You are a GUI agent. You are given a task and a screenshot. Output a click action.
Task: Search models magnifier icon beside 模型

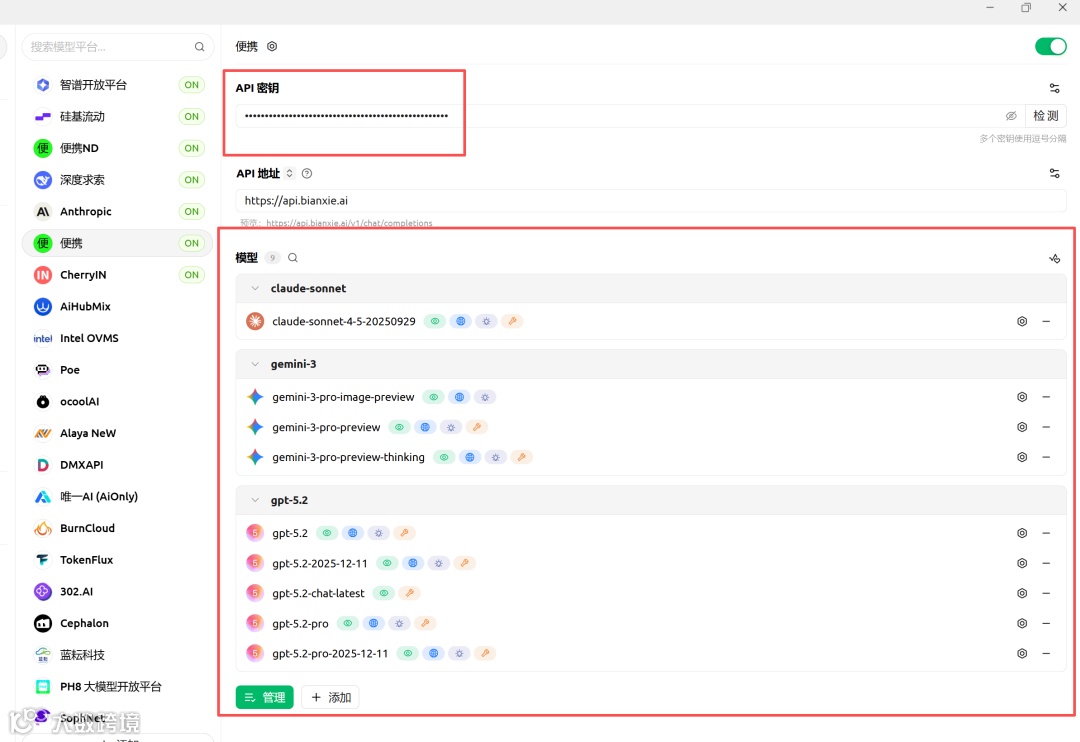point(293,258)
